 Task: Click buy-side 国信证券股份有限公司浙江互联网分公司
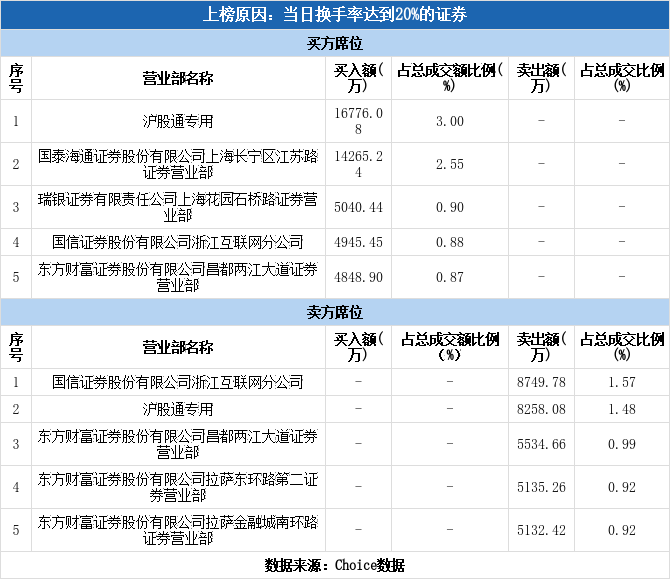[178, 242]
